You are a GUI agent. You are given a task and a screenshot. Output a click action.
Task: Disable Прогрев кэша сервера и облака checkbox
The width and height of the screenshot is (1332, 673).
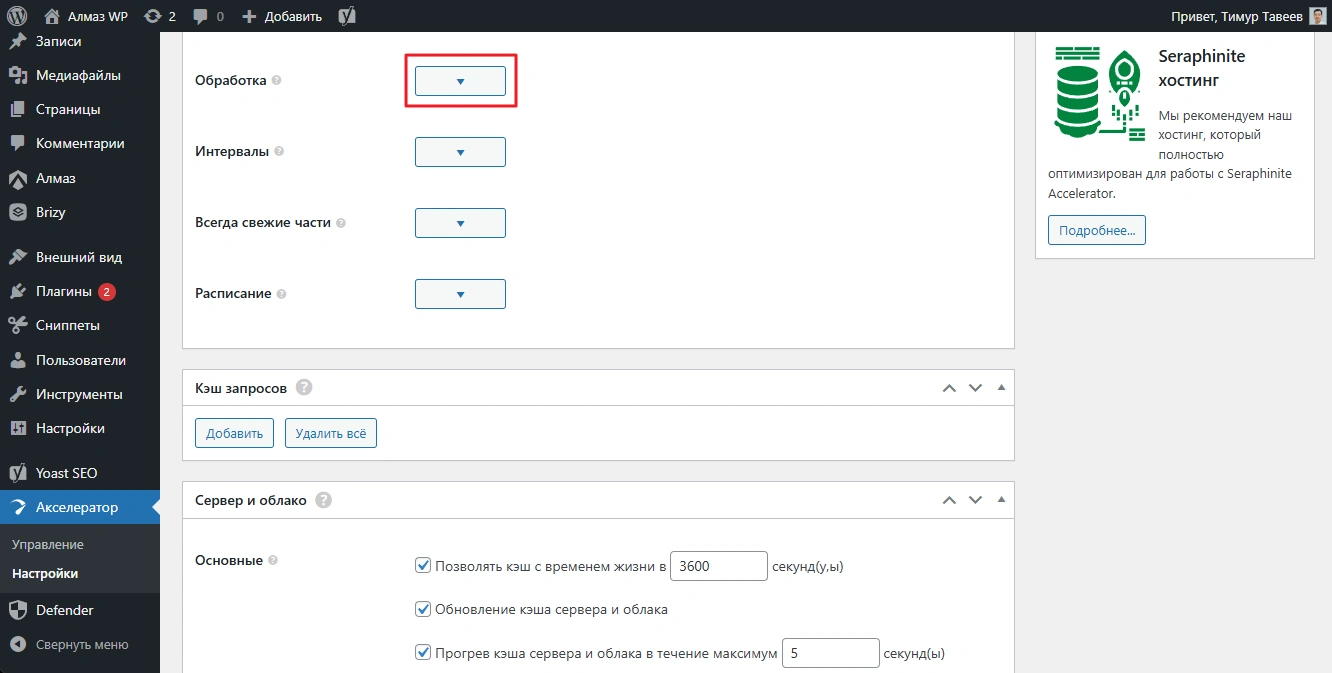422,653
